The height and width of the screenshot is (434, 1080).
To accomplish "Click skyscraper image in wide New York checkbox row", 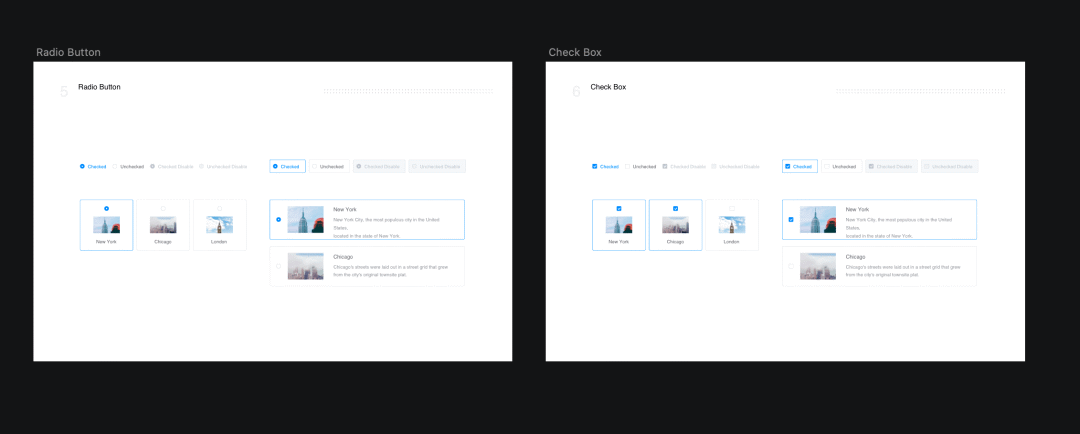I will click(x=818, y=220).
